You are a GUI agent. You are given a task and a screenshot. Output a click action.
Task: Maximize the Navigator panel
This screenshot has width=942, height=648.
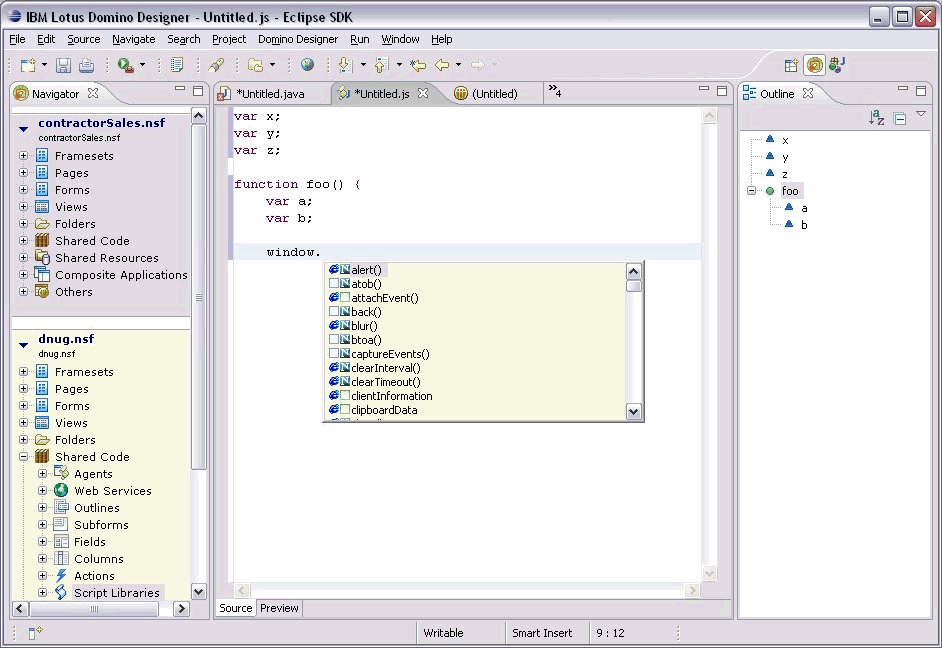pyautogui.click(x=198, y=91)
